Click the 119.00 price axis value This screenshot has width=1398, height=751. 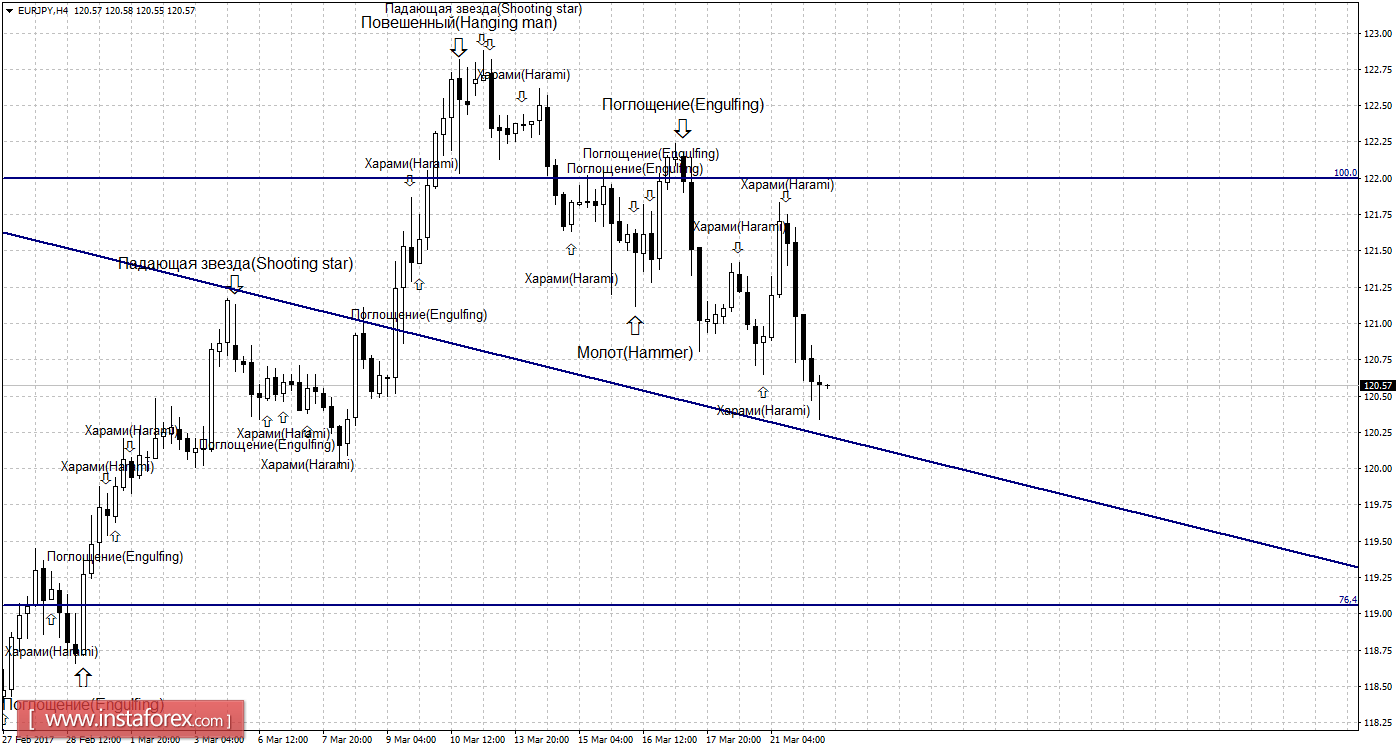tap(1376, 614)
